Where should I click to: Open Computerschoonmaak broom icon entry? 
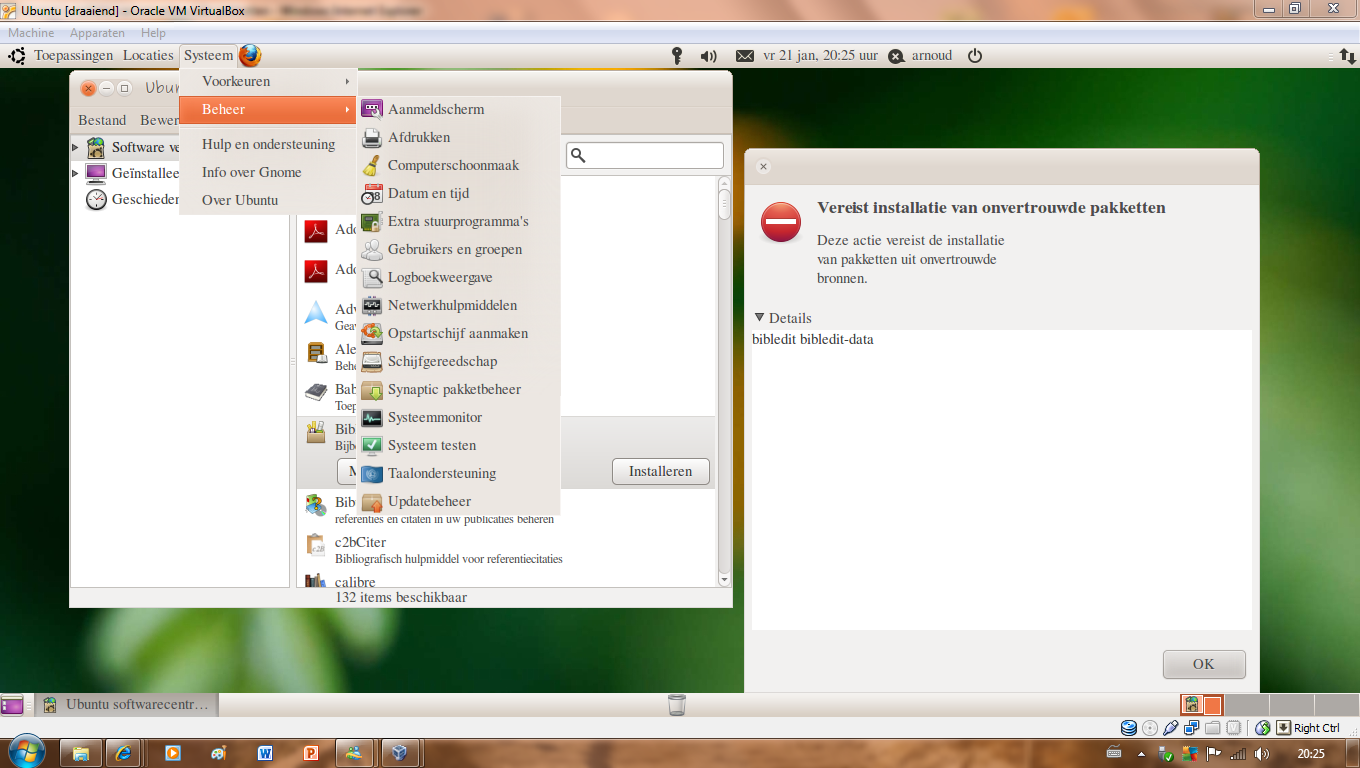coord(453,165)
